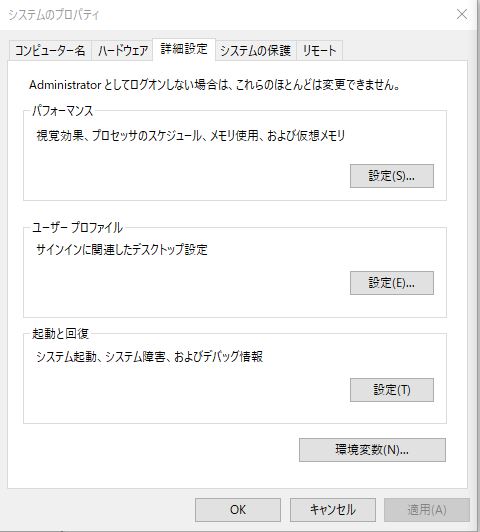Switch to the コンピューター名 tab
The image size is (480, 532).
[50, 51]
